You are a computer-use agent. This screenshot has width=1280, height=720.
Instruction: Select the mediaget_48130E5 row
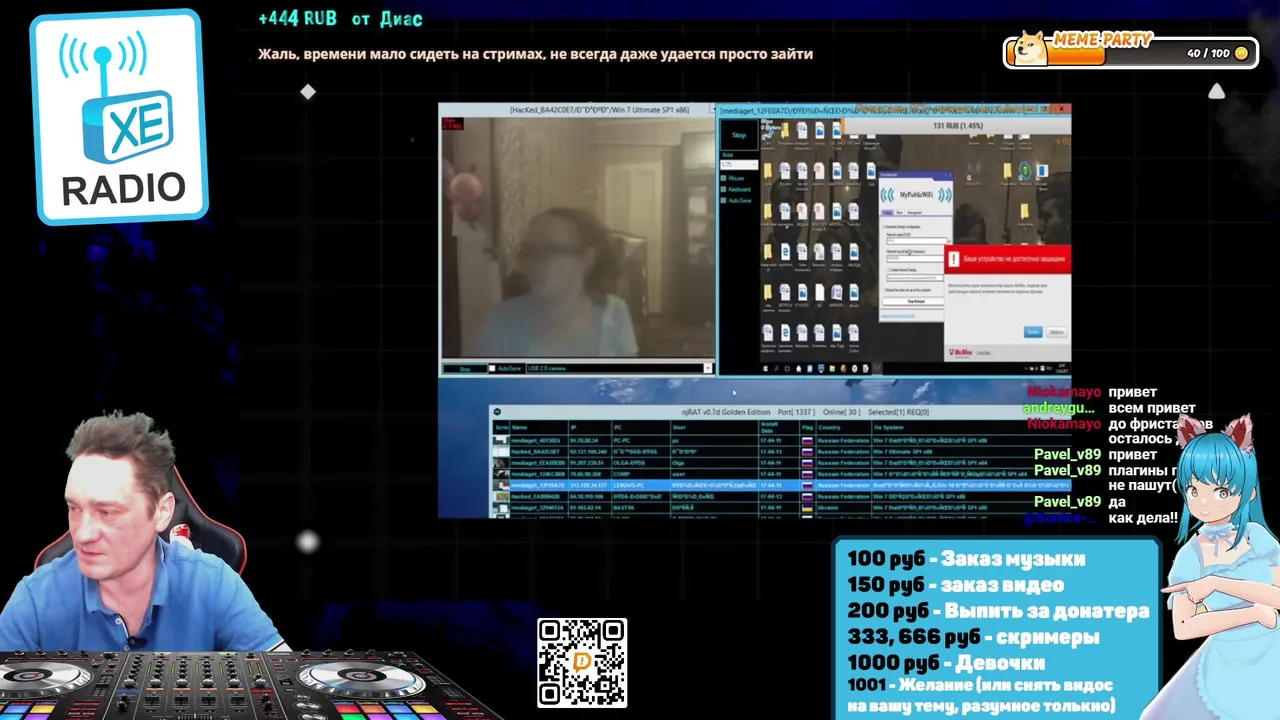pos(782,440)
